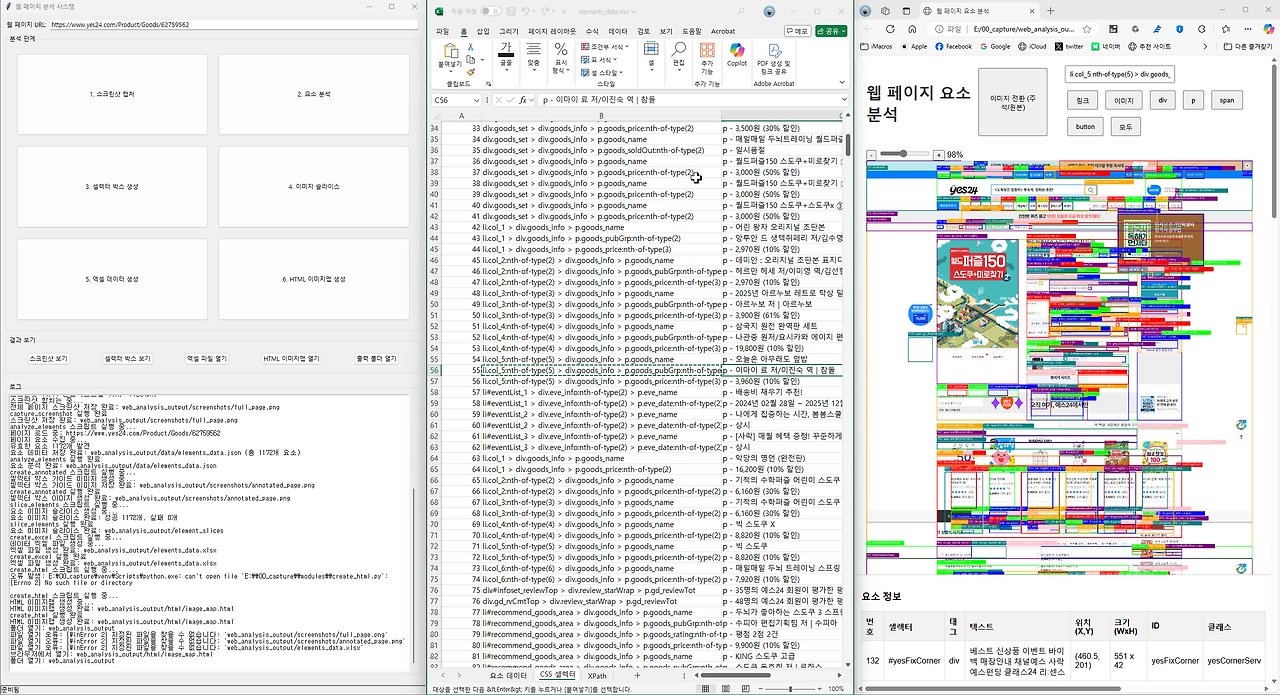The width and height of the screenshot is (1280, 695).
Task: Open the 삽입 ribbon tab
Action: point(484,31)
